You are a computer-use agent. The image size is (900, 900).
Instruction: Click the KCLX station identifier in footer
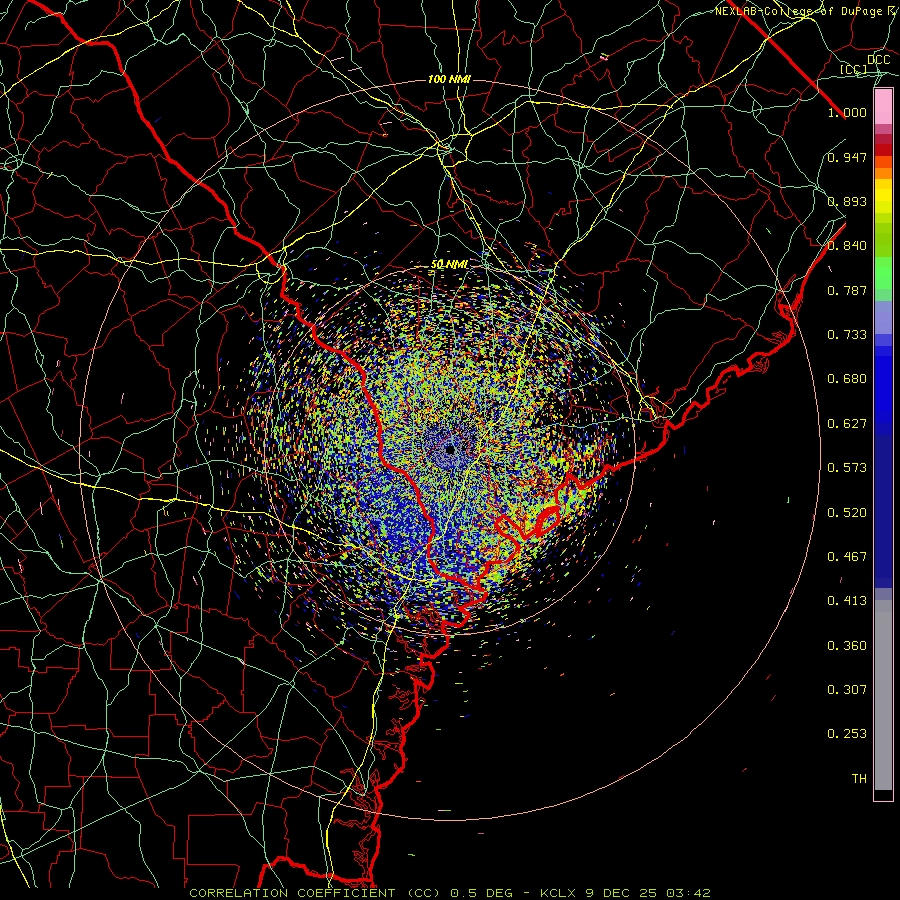(x=560, y=893)
